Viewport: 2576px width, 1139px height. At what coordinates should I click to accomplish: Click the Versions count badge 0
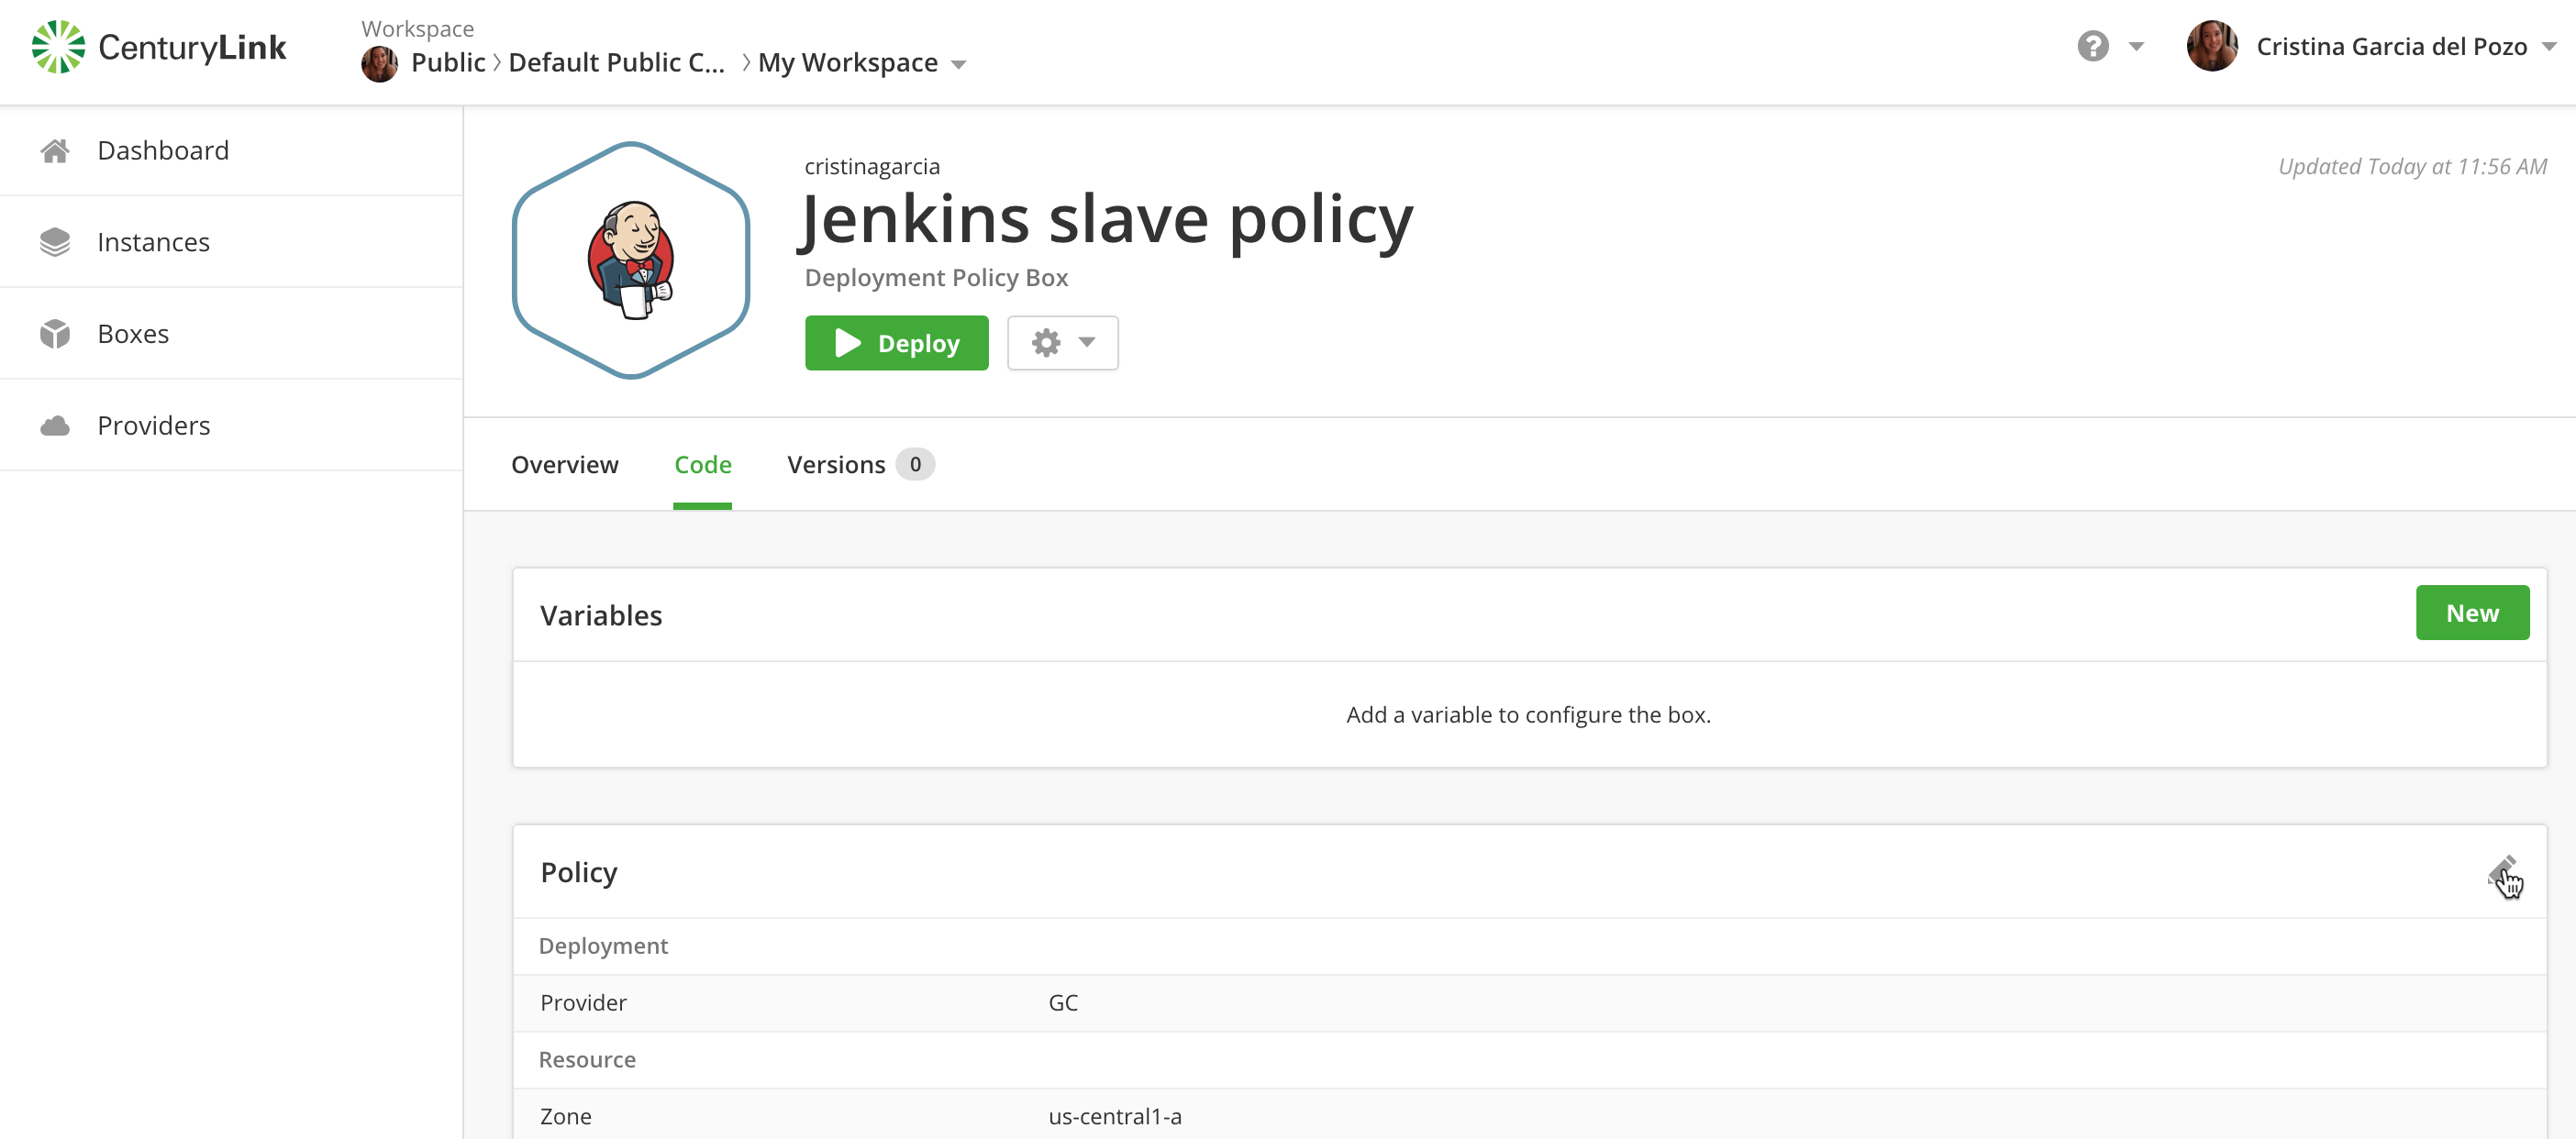click(x=915, y=465)
